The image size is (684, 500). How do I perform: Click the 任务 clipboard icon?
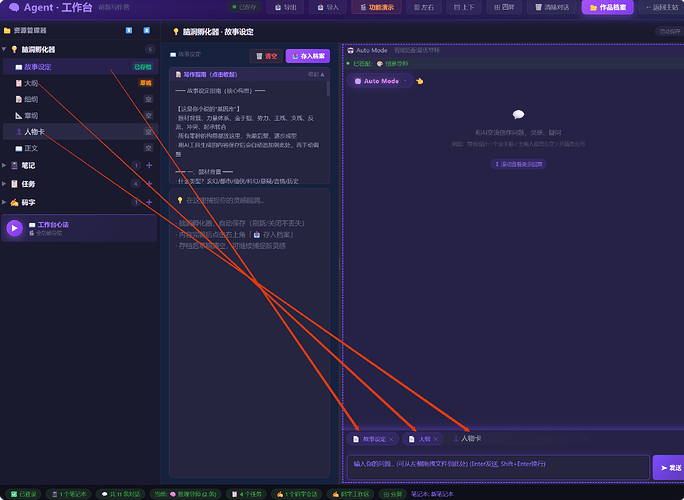[x=14, y=184]
